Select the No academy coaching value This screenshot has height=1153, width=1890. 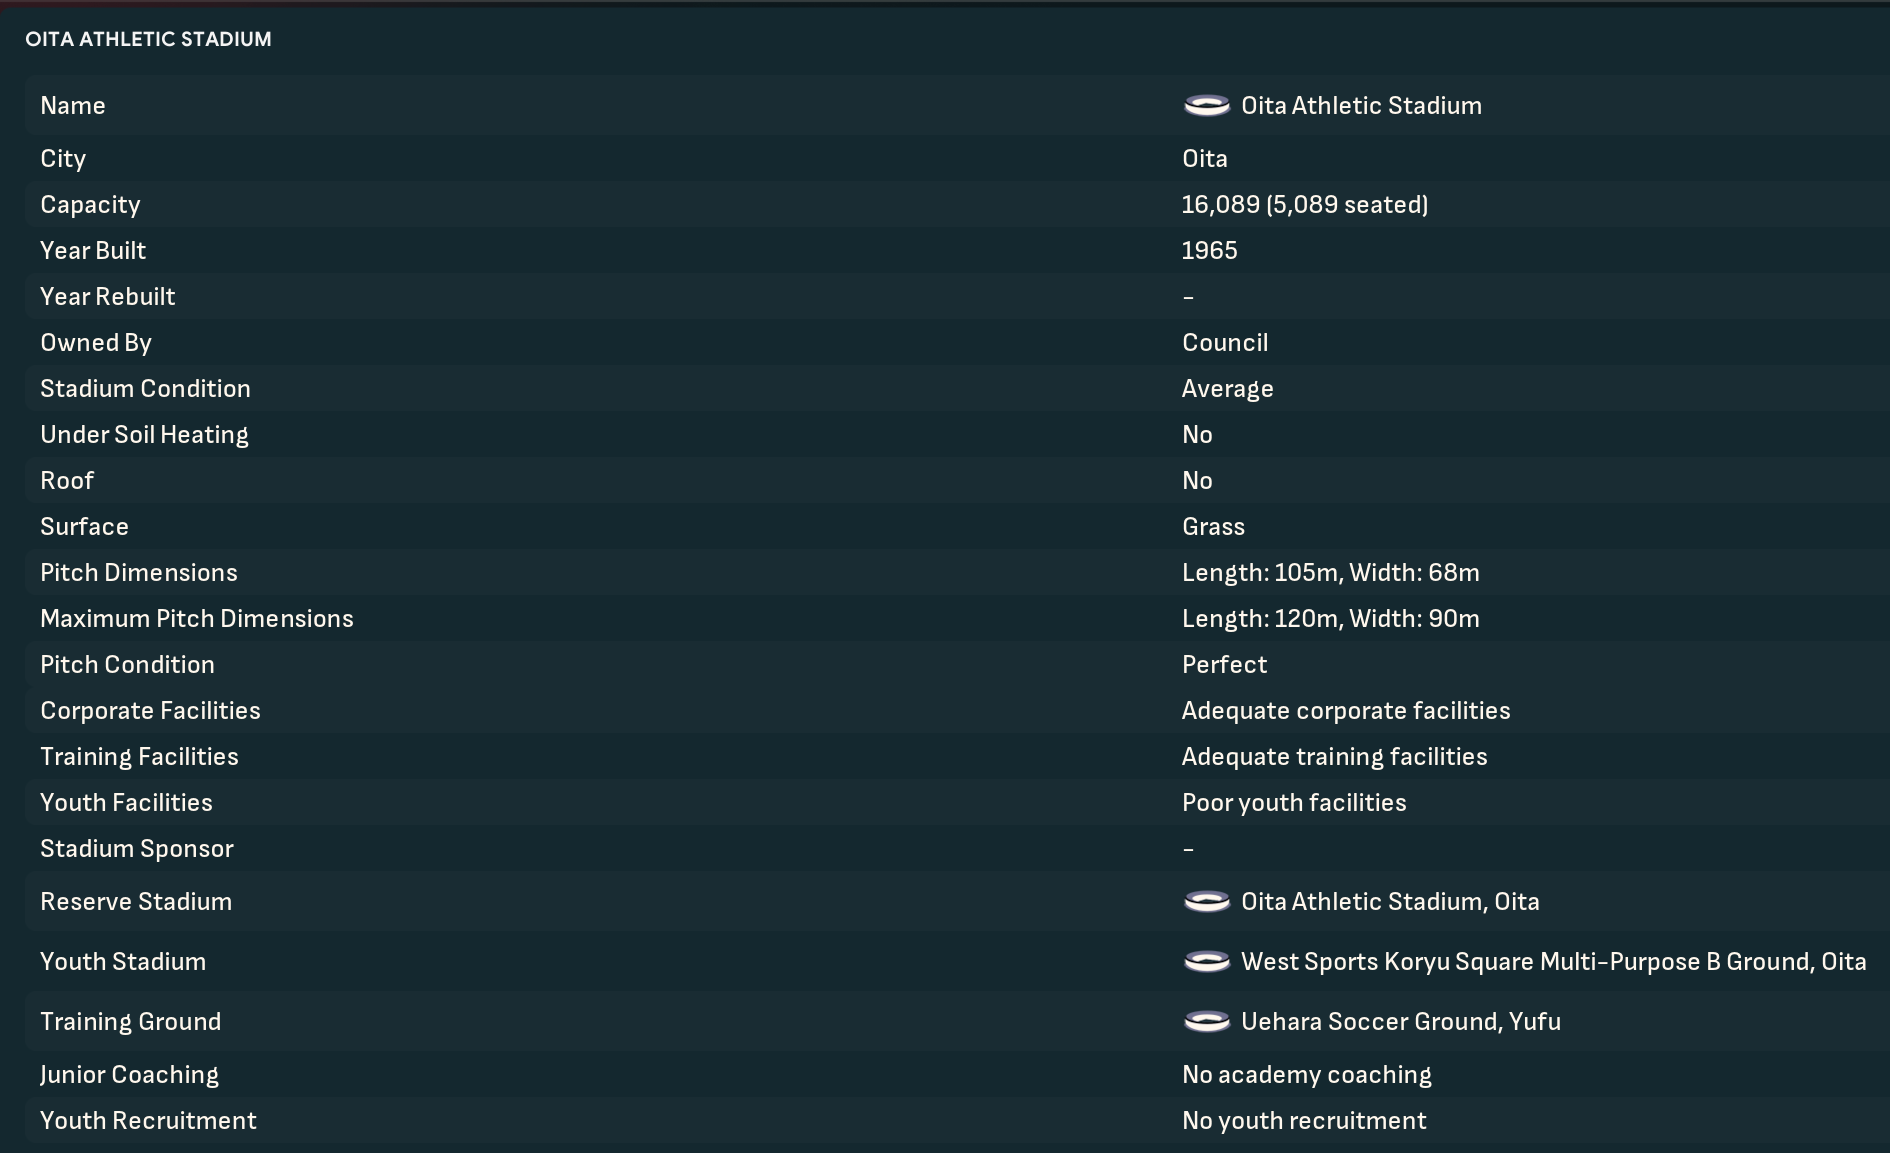click(1306, 1074)
